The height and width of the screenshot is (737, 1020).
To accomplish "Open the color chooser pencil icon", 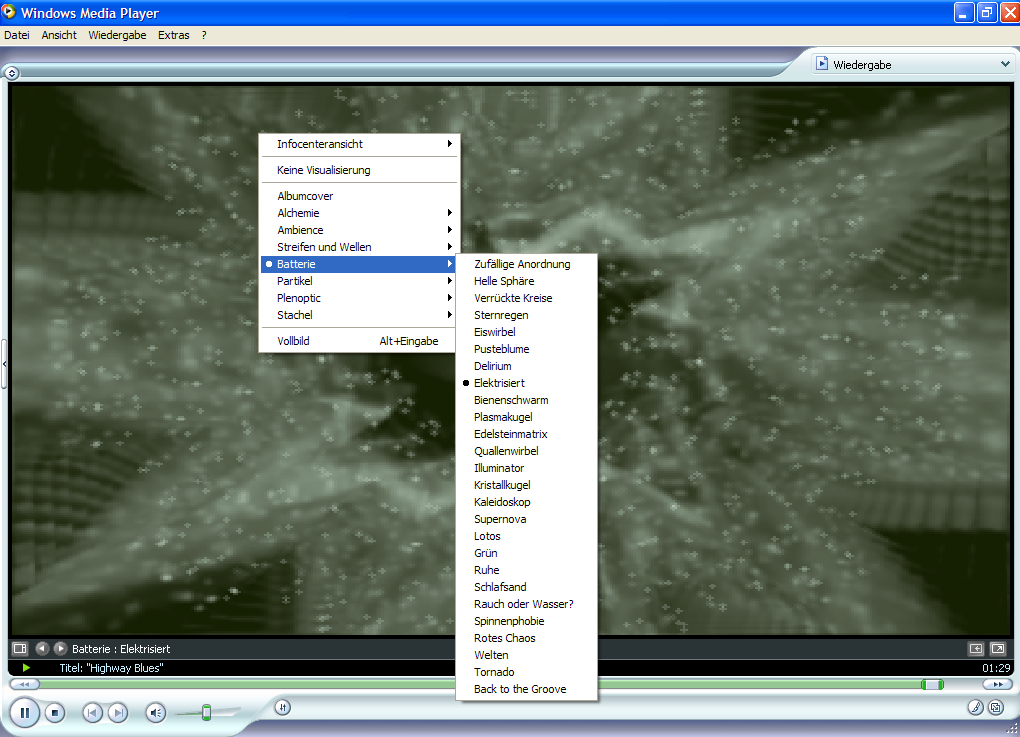I will pos(975,707).
